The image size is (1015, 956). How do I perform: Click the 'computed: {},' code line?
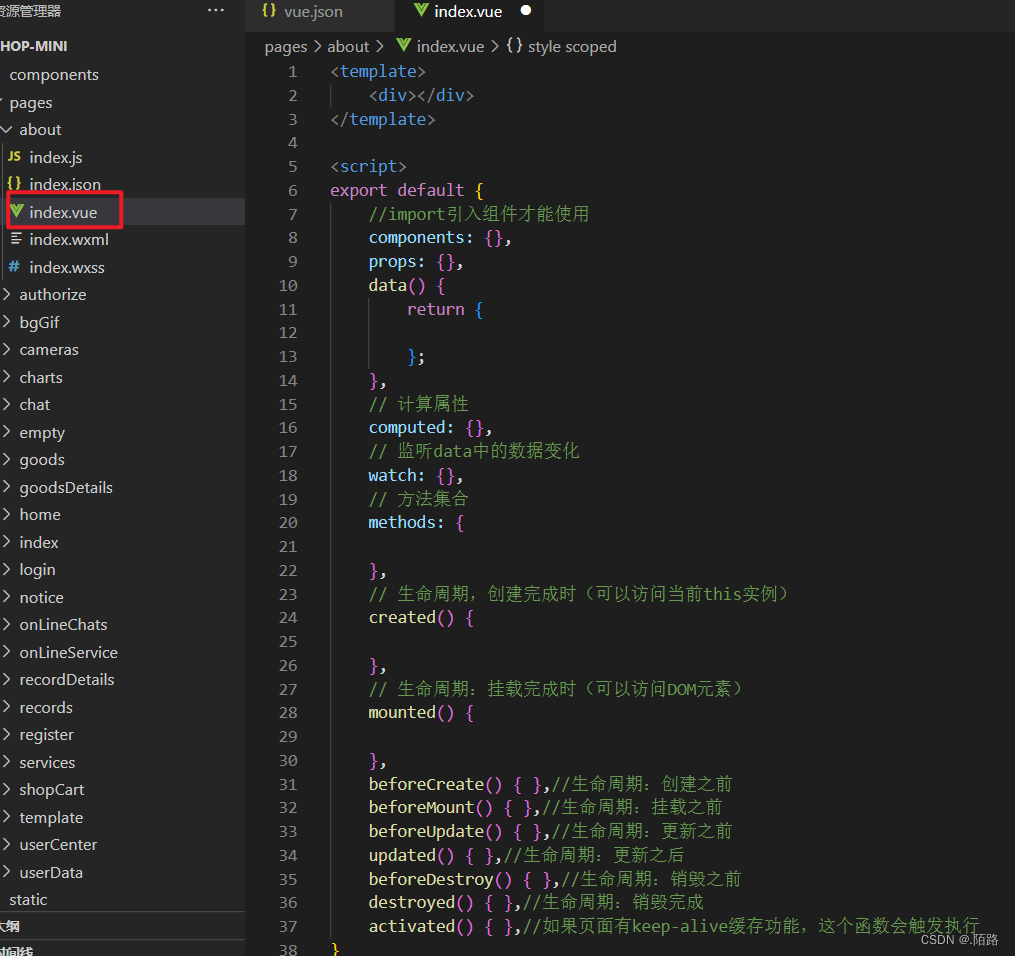(x=430, y=427)
